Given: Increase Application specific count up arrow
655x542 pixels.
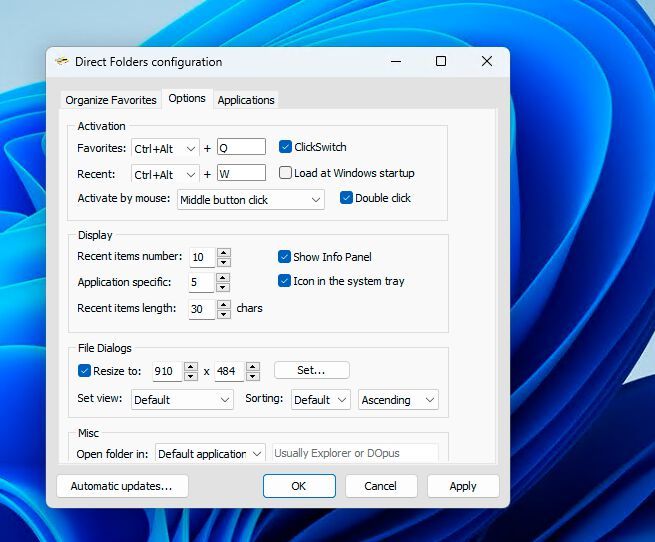Looking at the screenshot, I should pyautogui.click(x=223, y=277).
